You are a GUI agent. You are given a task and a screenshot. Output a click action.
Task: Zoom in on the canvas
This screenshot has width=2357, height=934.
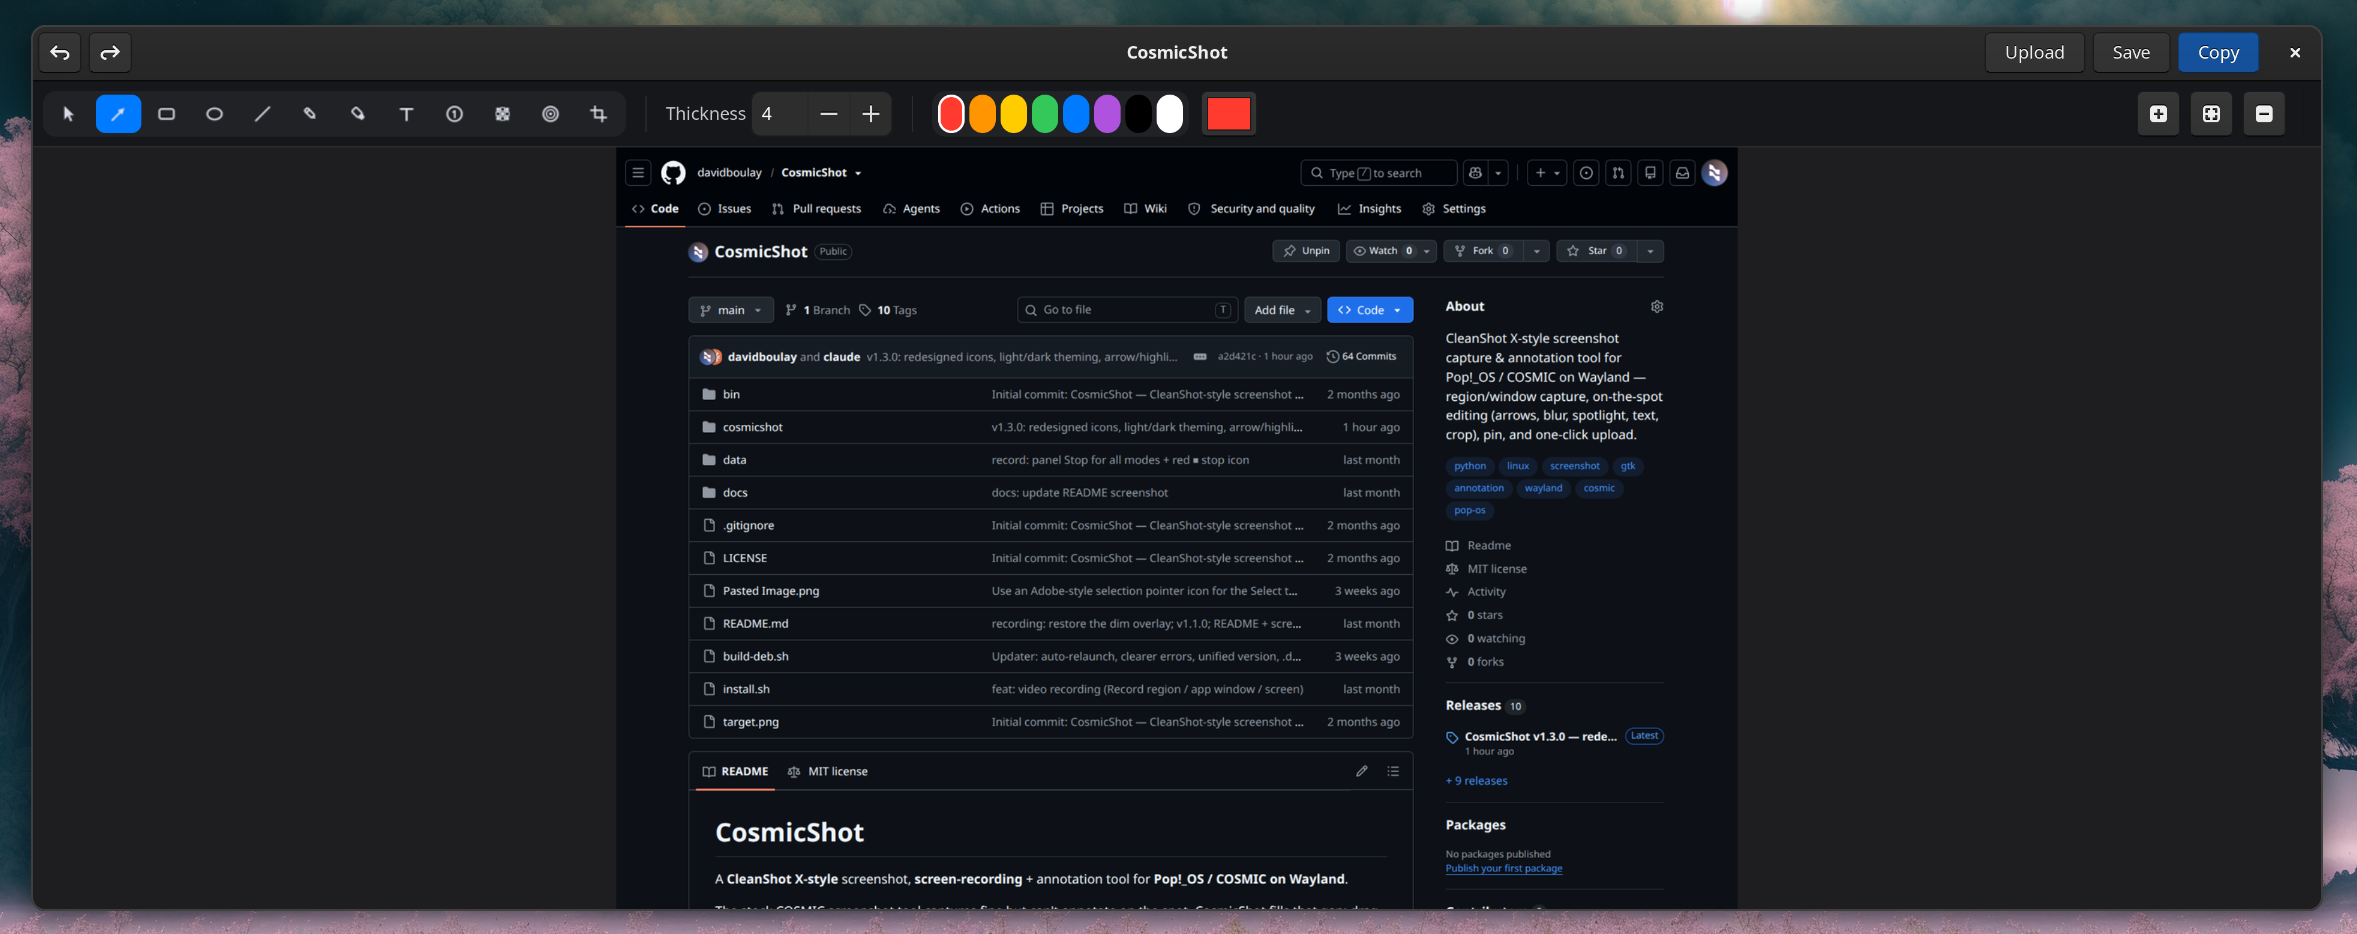pos(2158,114)
